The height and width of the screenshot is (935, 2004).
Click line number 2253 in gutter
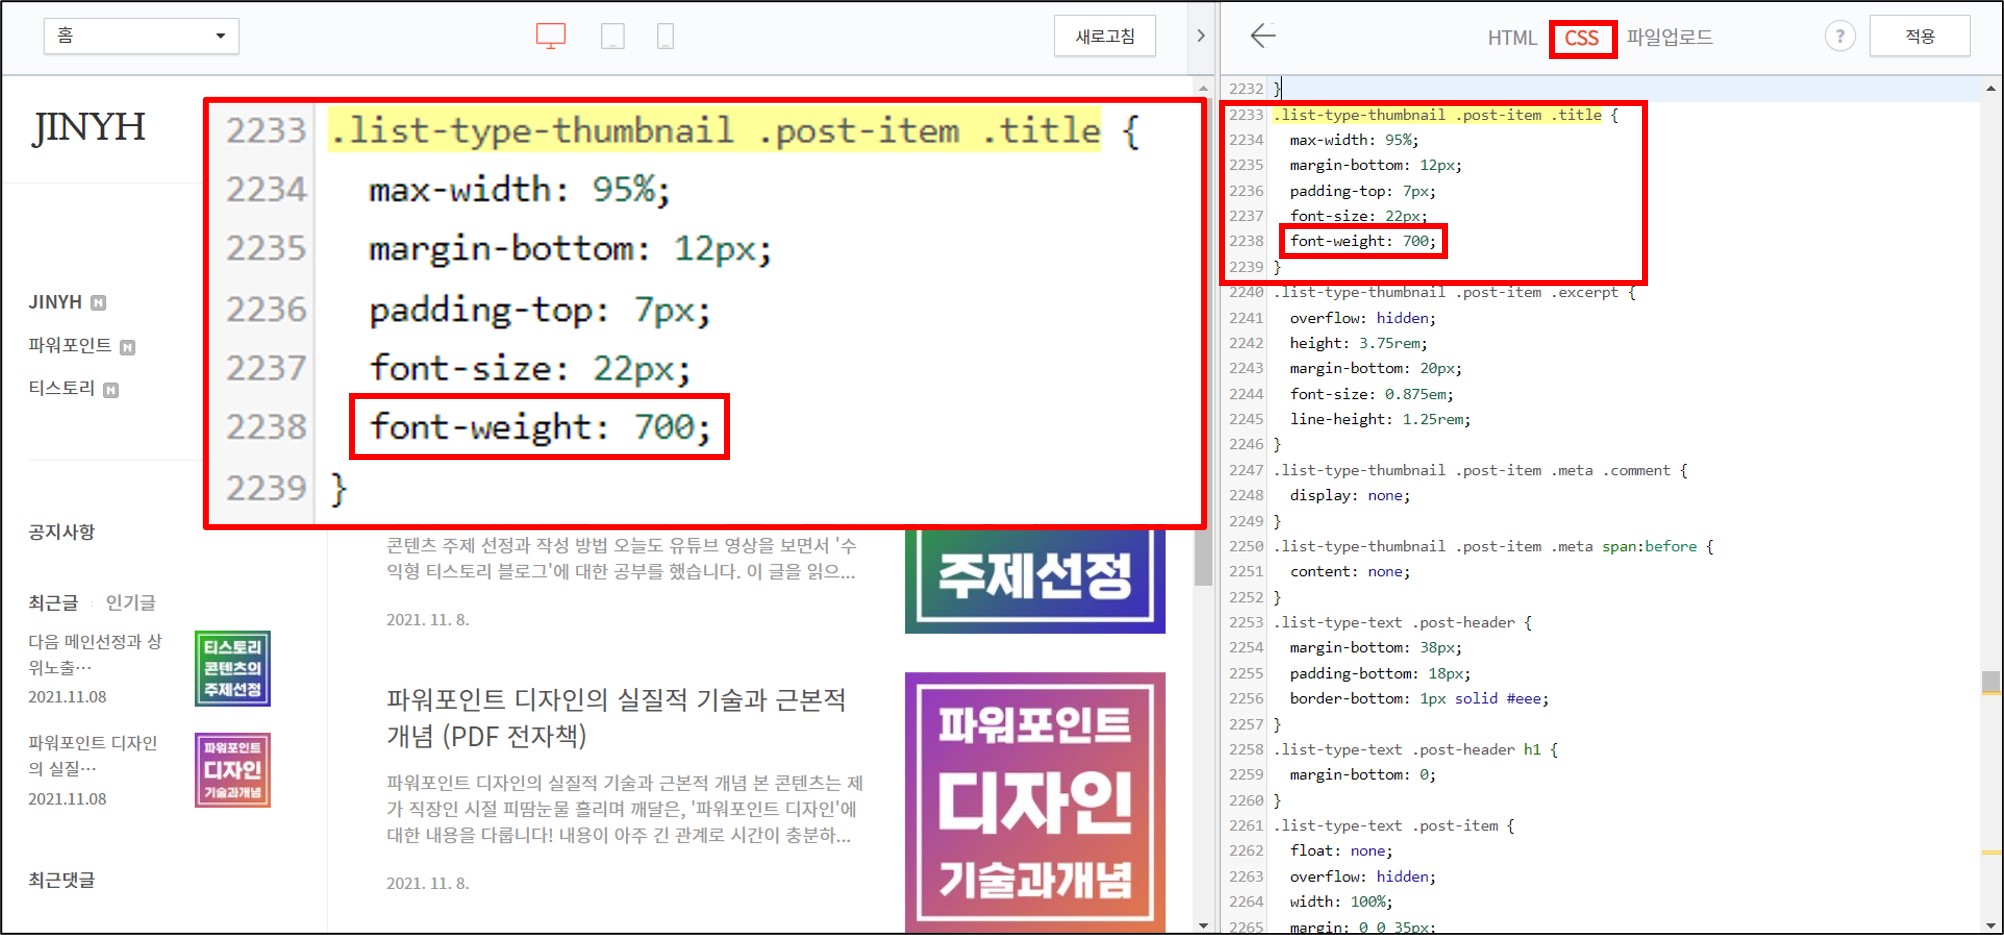[1246, 623]
